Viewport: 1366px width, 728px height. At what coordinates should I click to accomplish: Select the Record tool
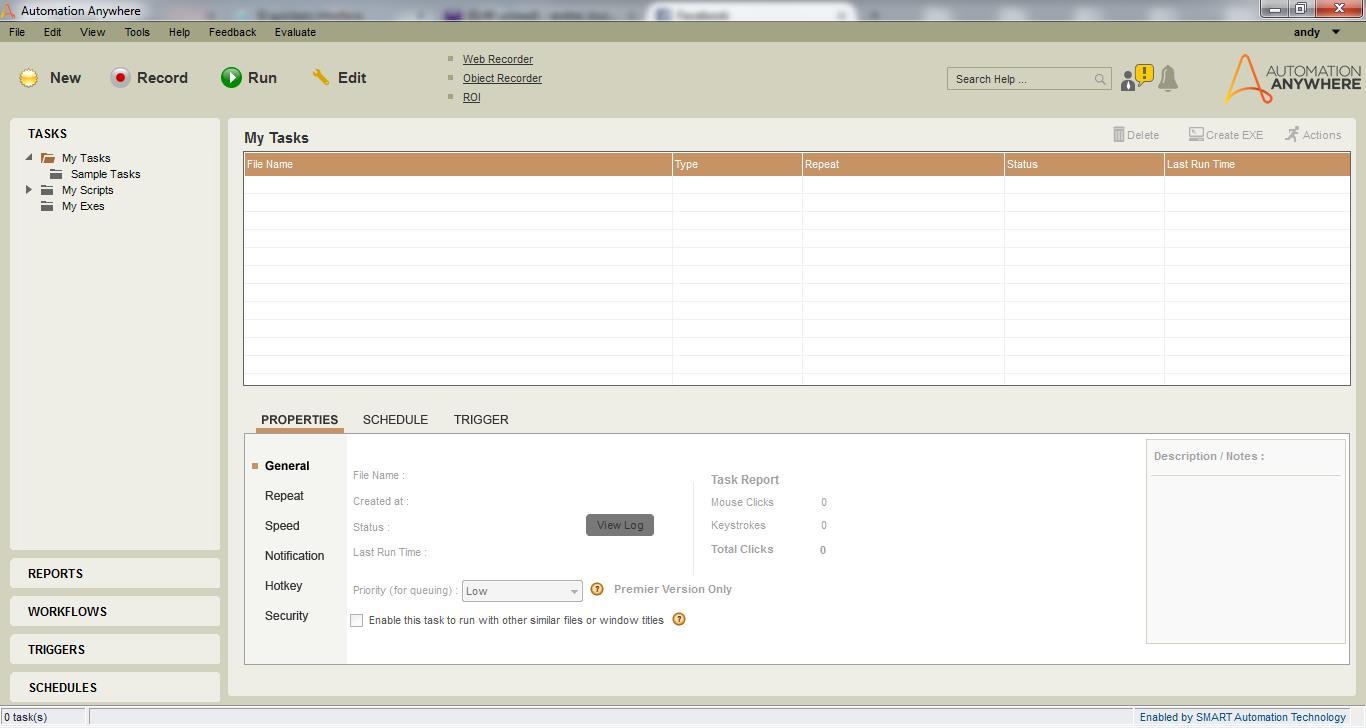click(149, 77)
